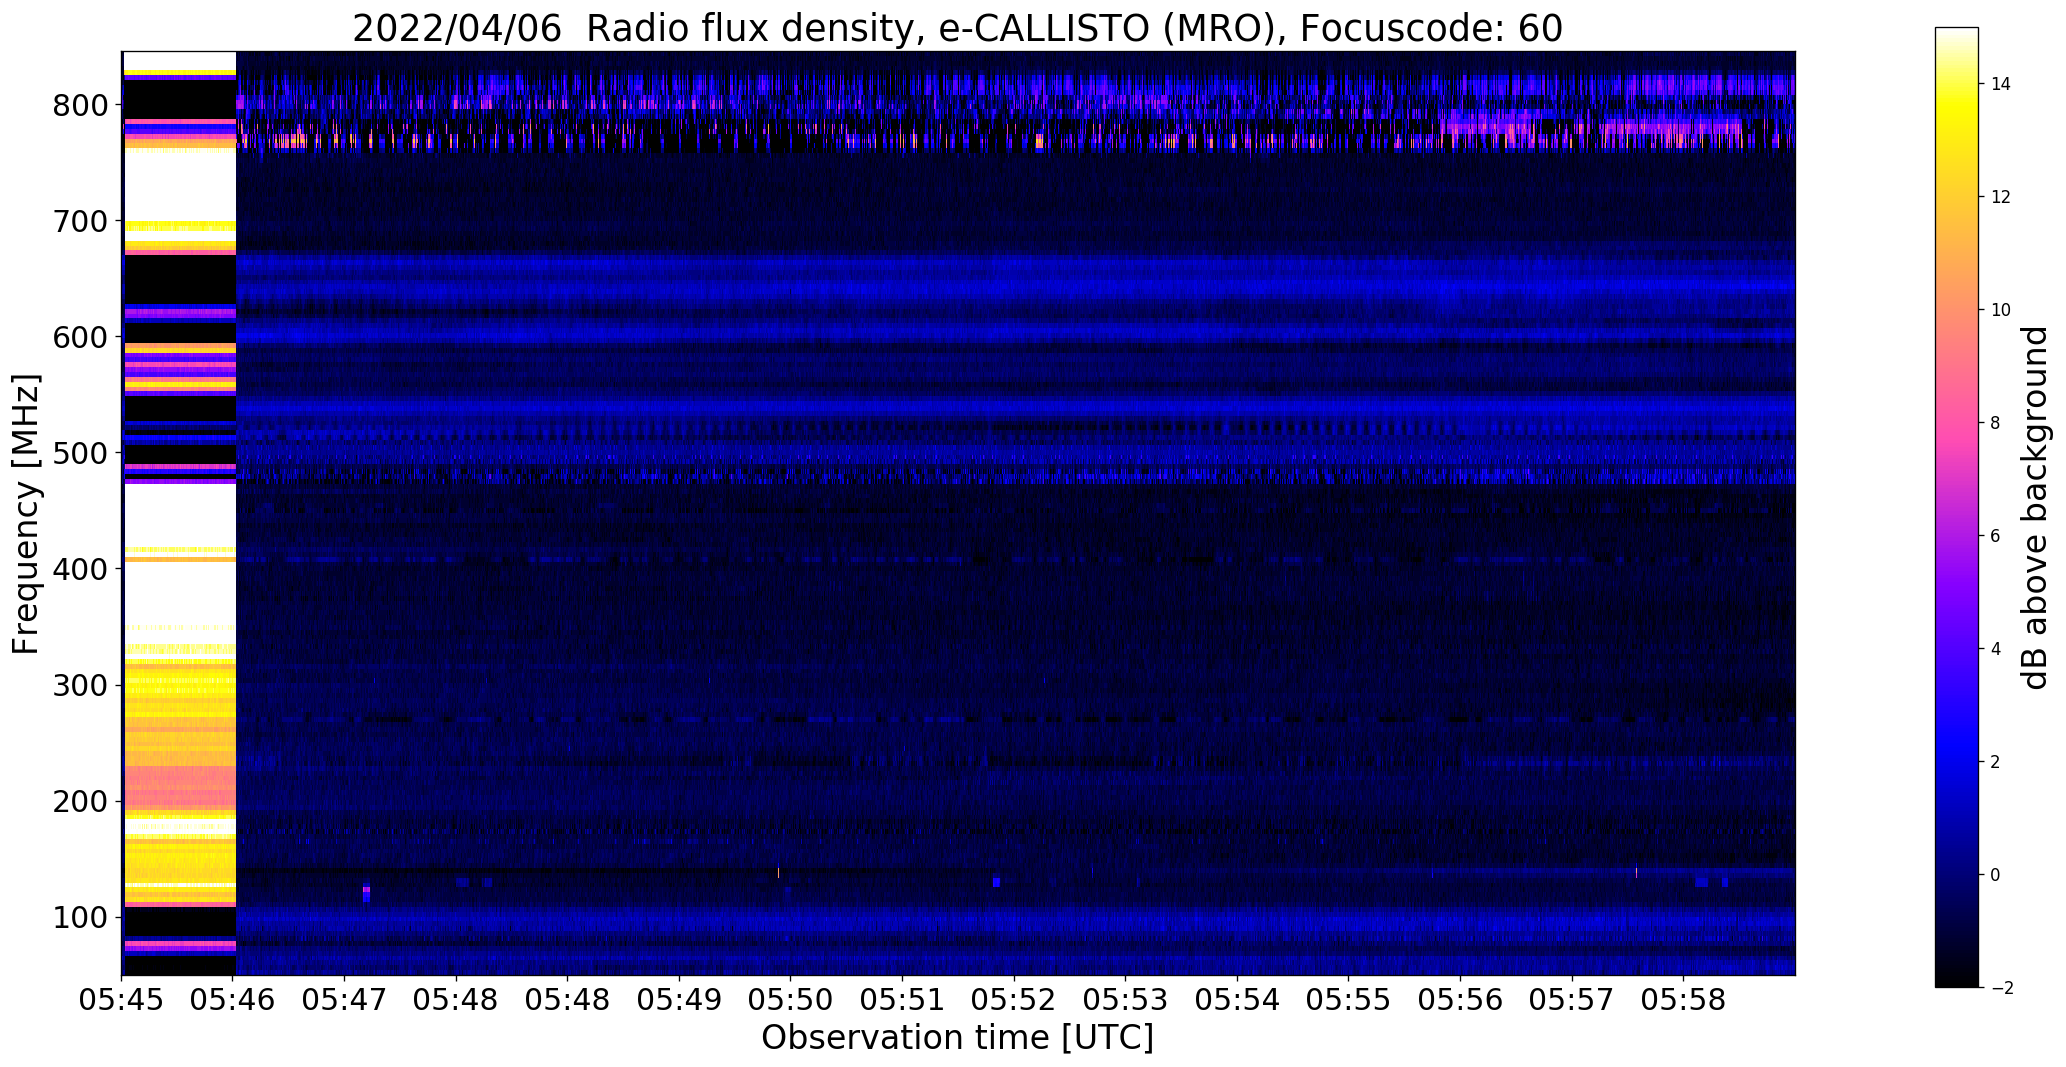
Task: Click the vertical dB color scale bar
Action: click(x=1957, y=508)
